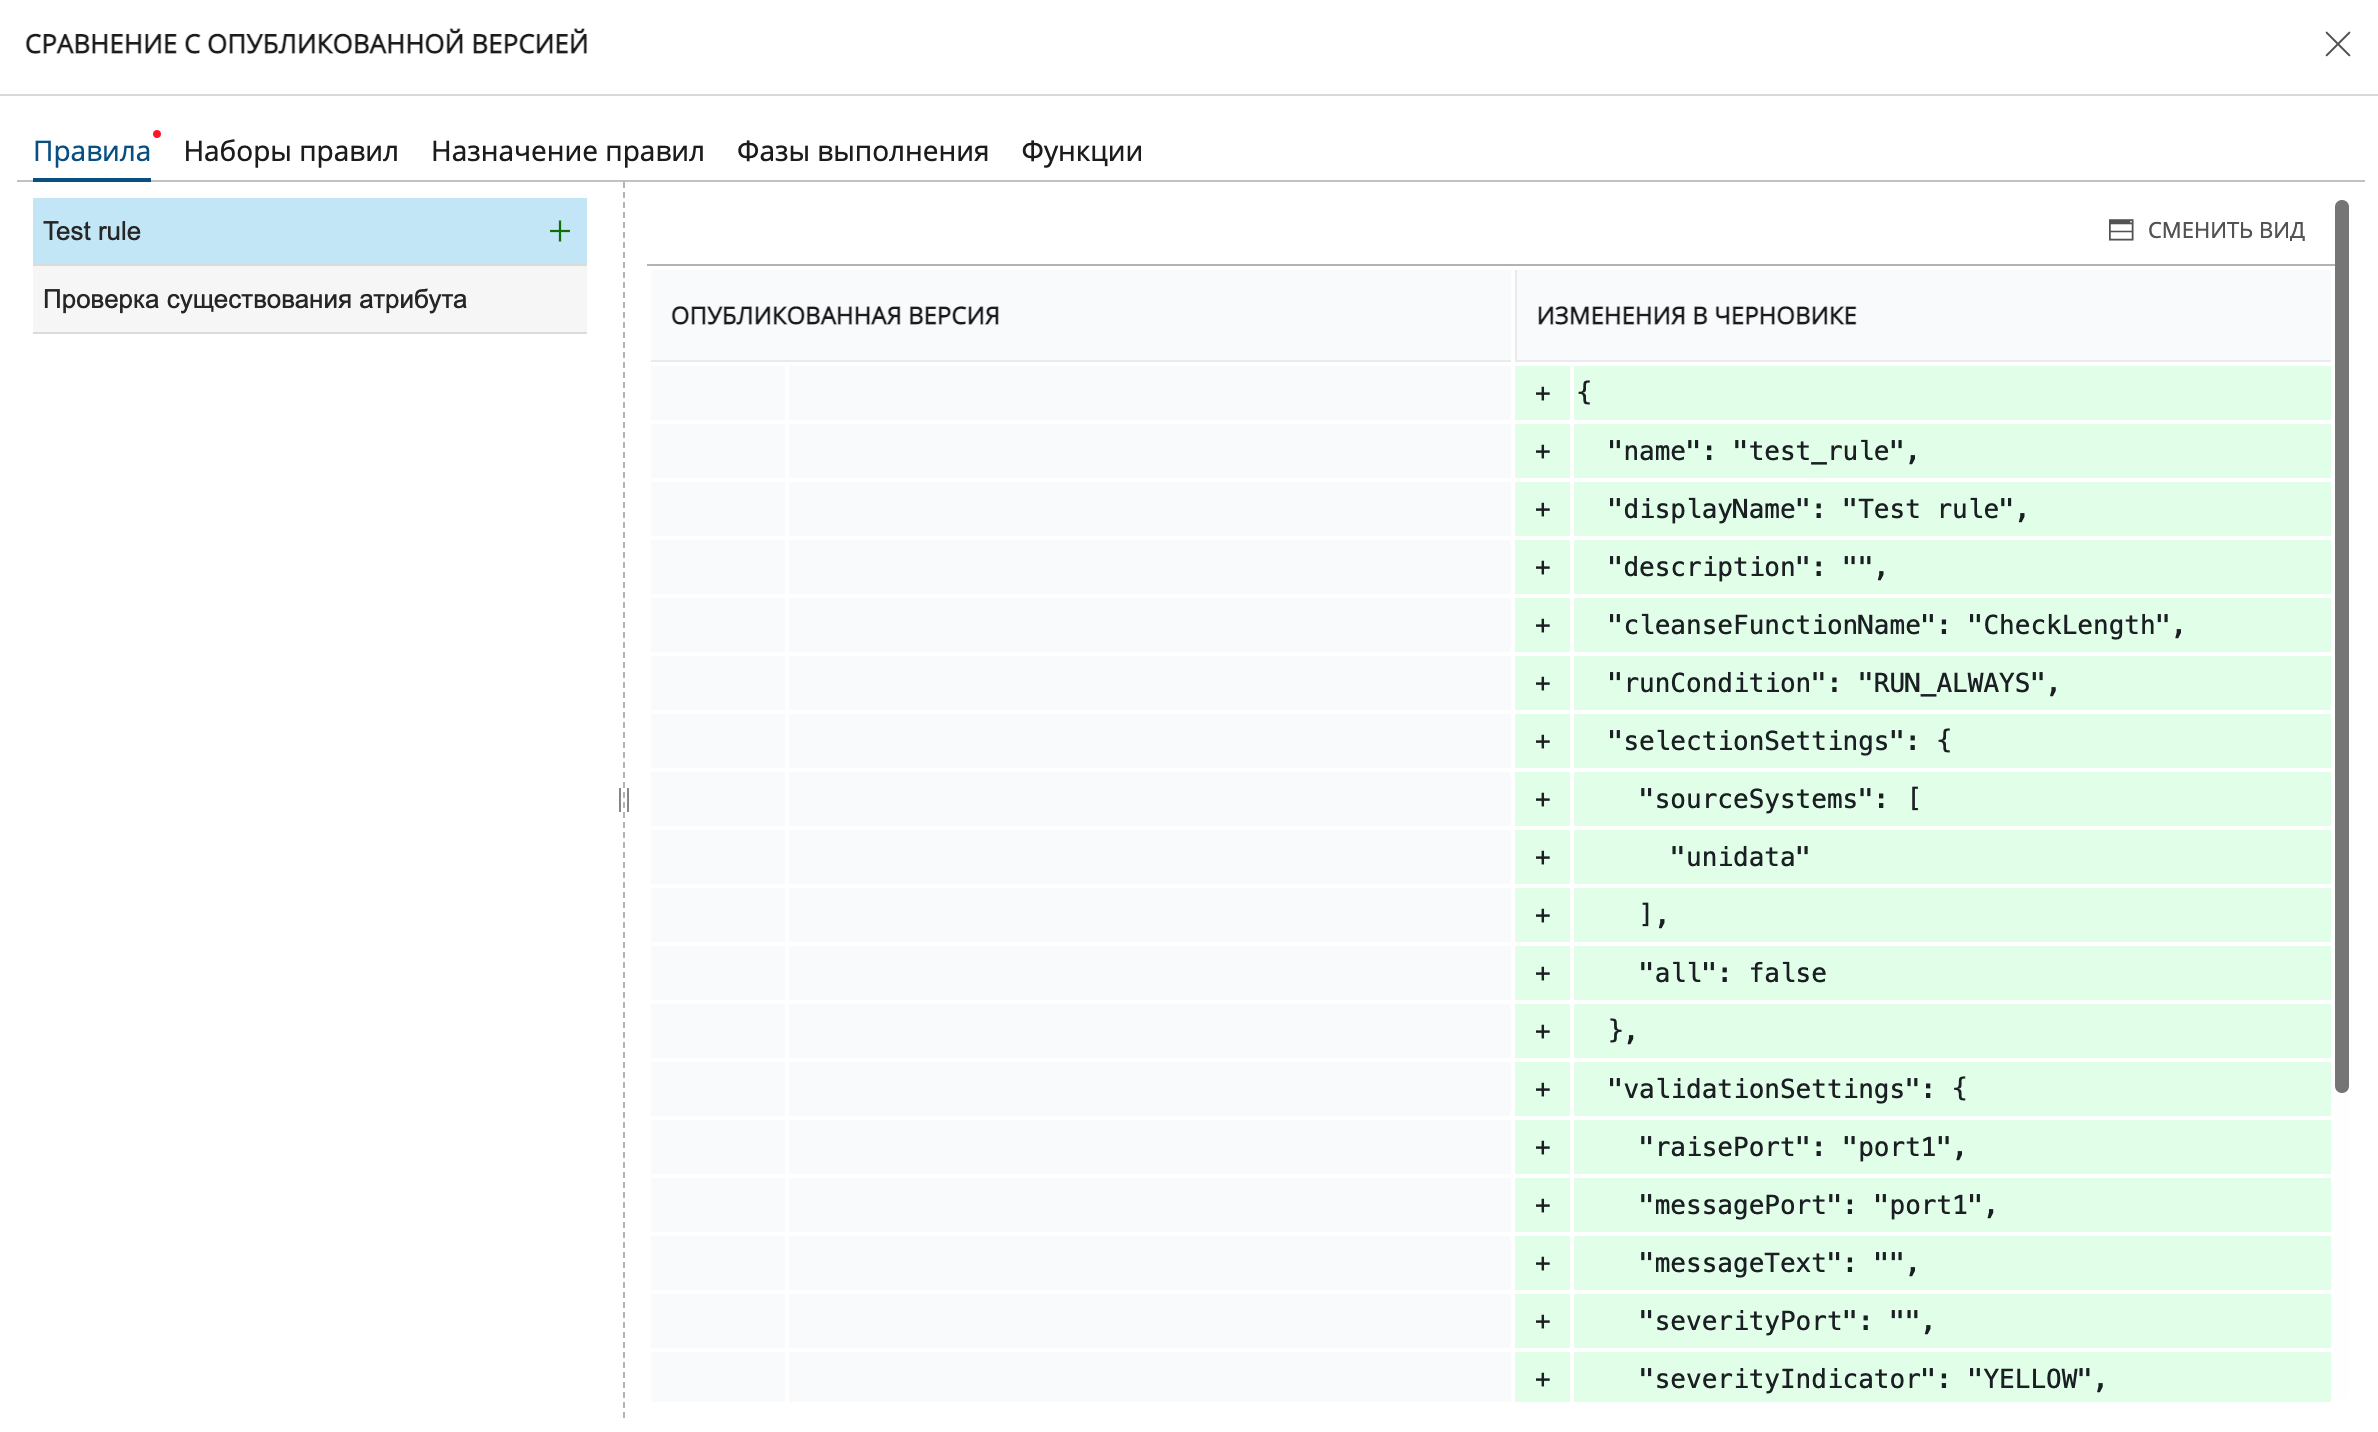The height and width of the screenshot is (1432, 2378).
Task: Click plus marker beside "severityIndicator" line
Action: point(1543,1380)
